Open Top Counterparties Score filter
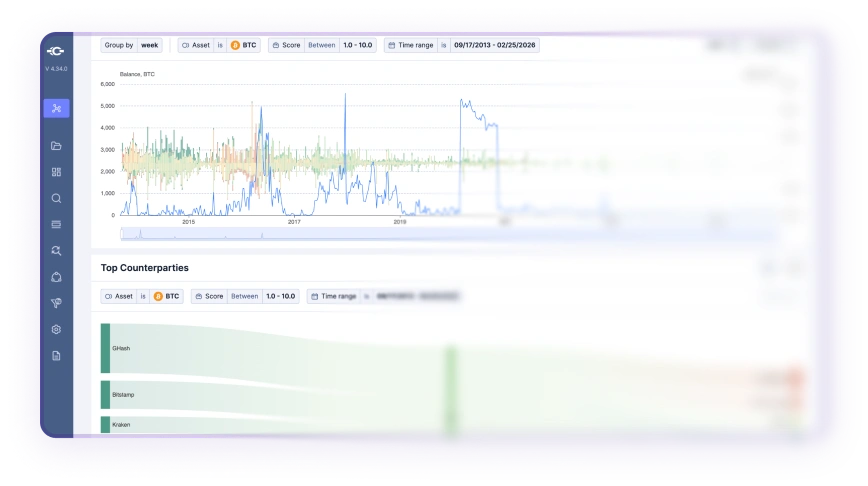 click(244, 296)
